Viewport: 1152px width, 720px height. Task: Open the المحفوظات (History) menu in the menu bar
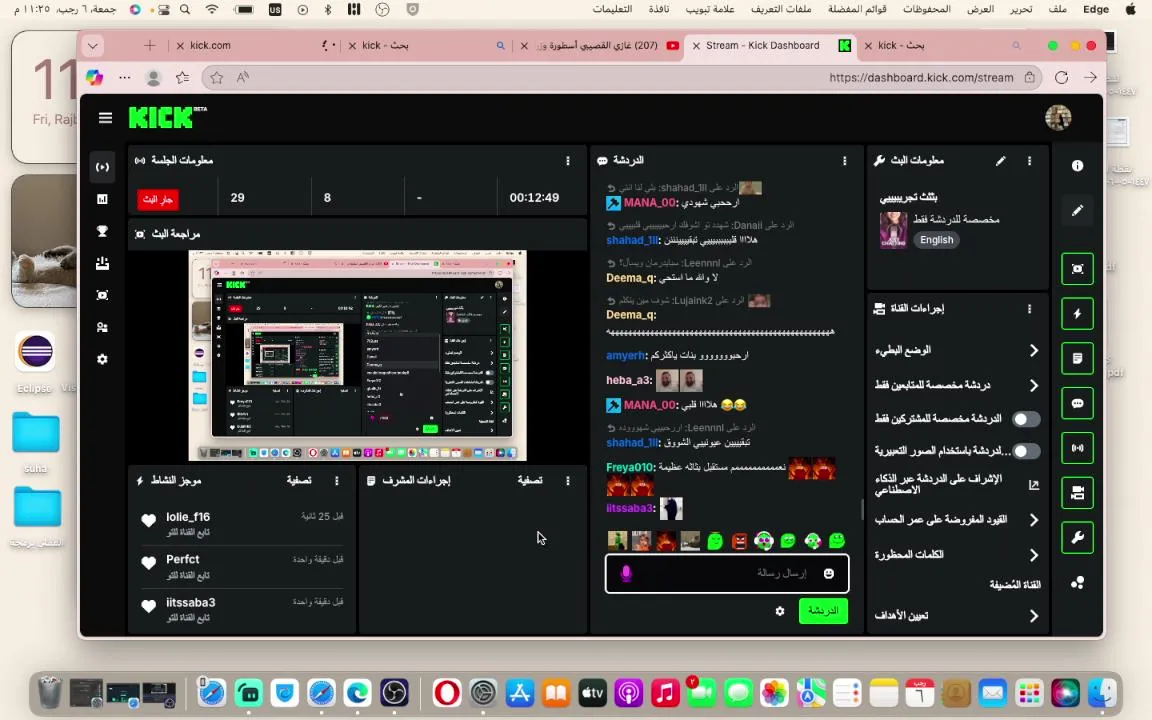(926, 10)
